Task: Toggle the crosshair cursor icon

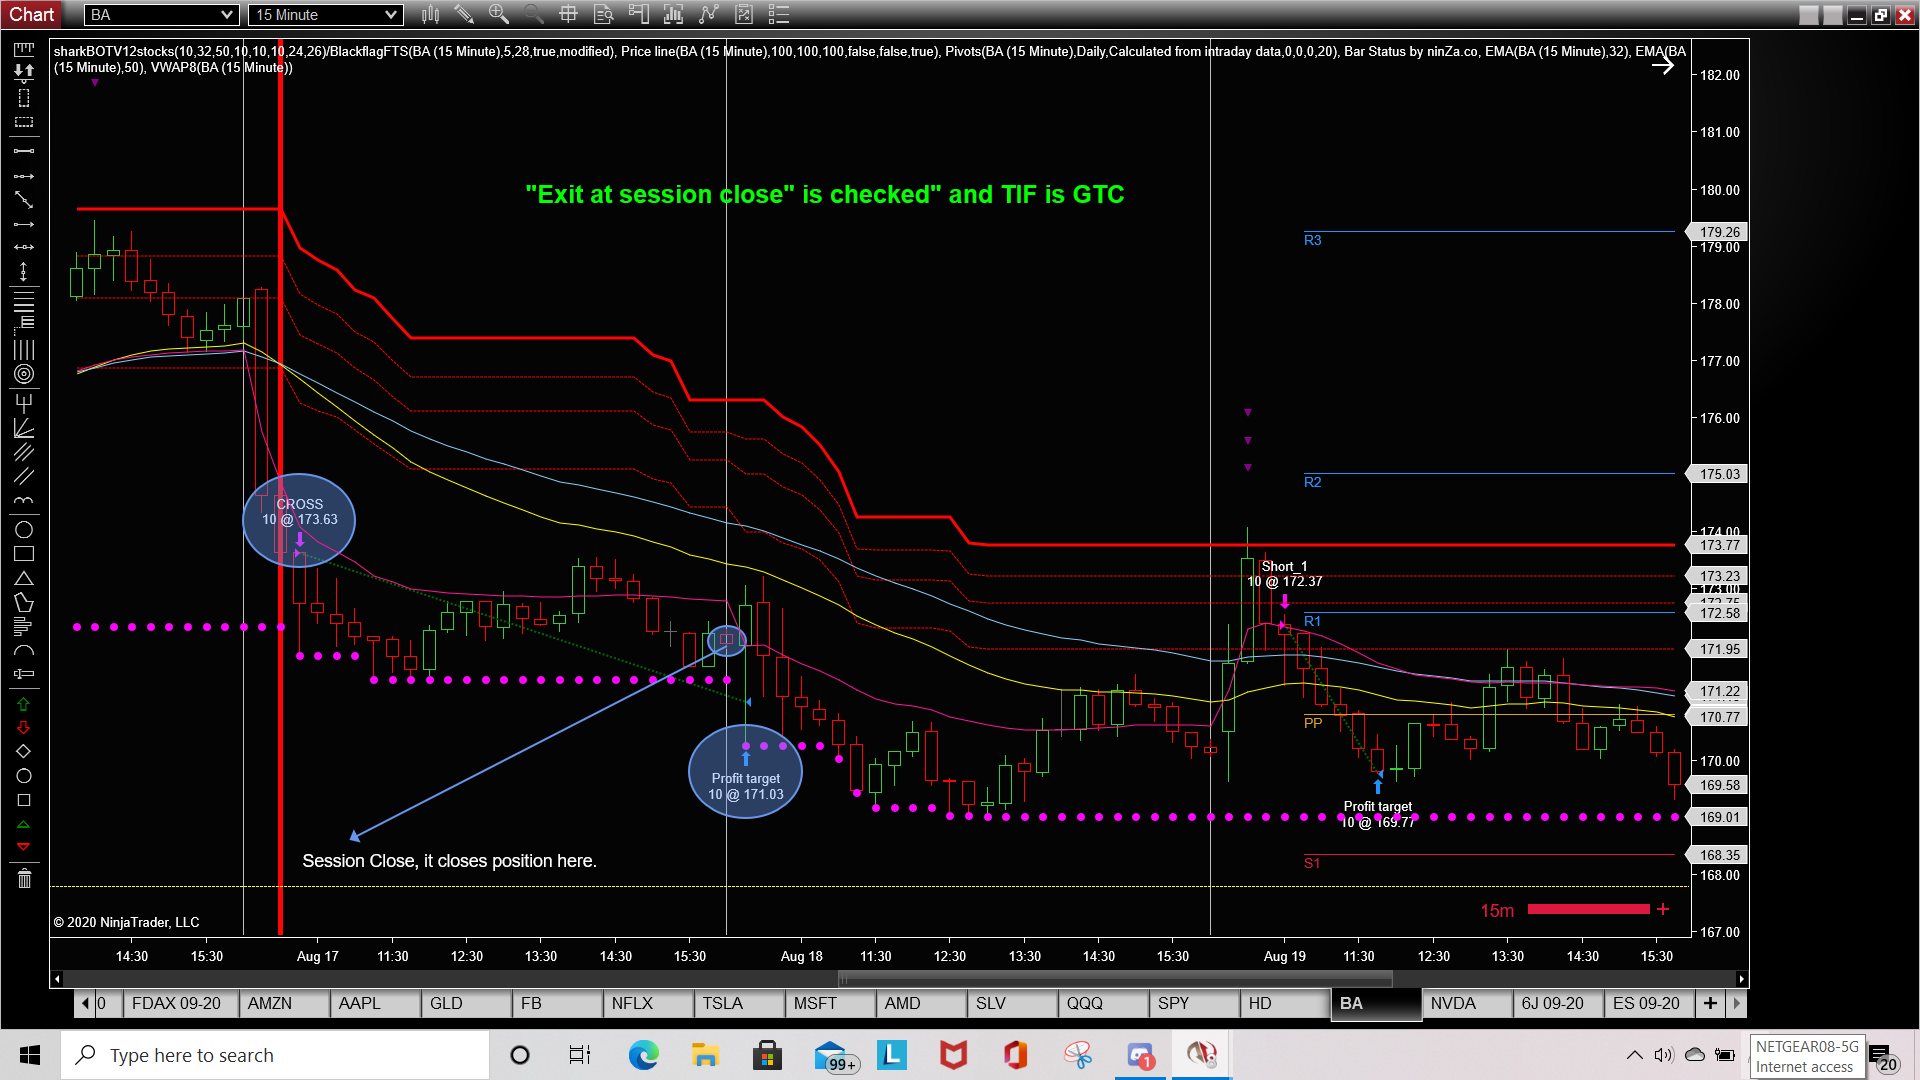Action: pos(568,14)
